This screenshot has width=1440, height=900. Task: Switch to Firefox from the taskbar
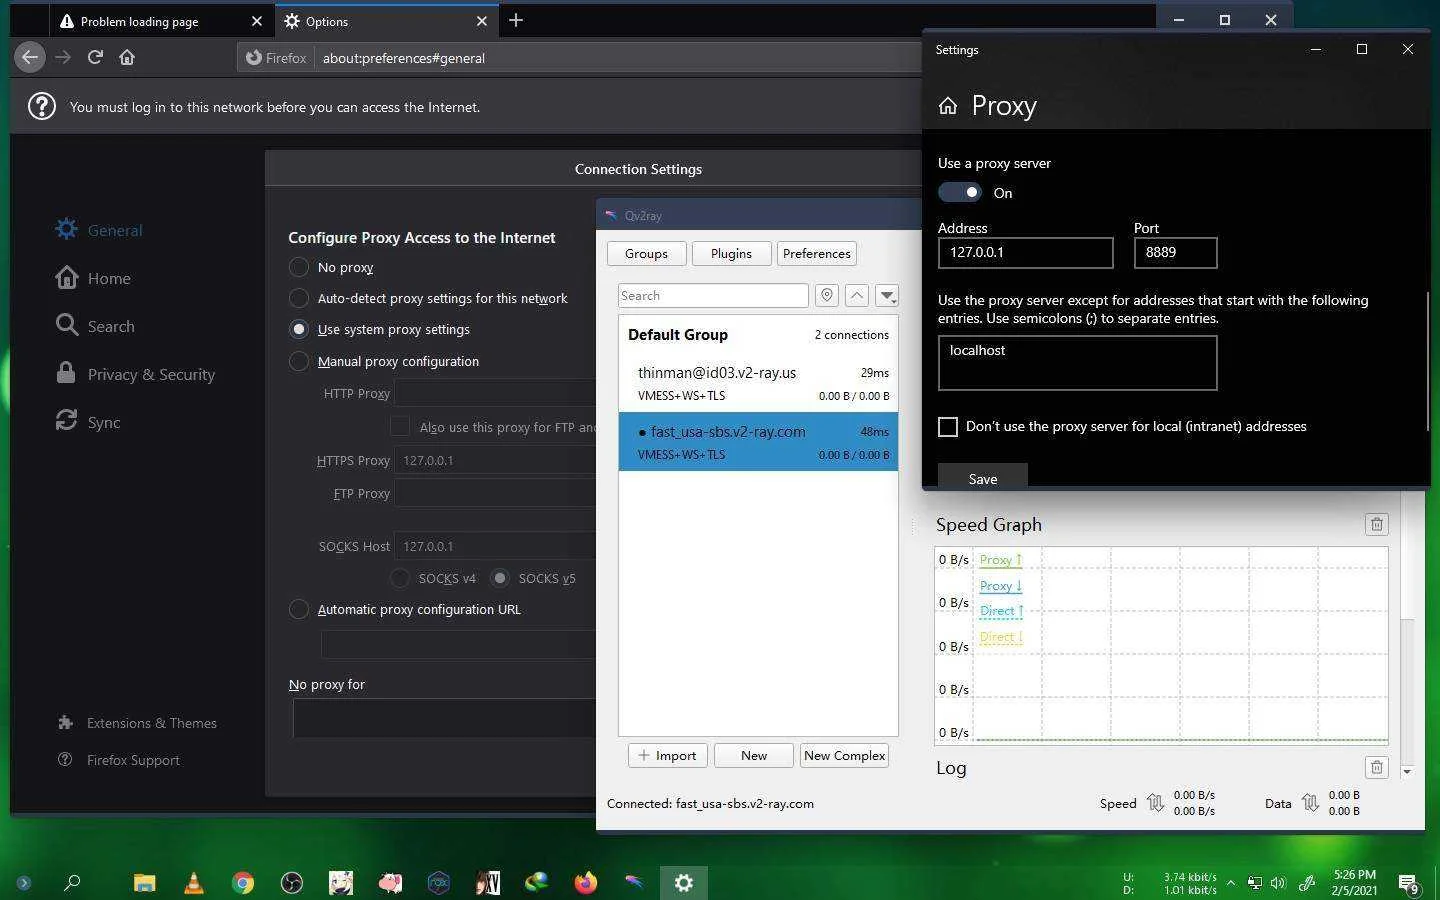point(586,883)
